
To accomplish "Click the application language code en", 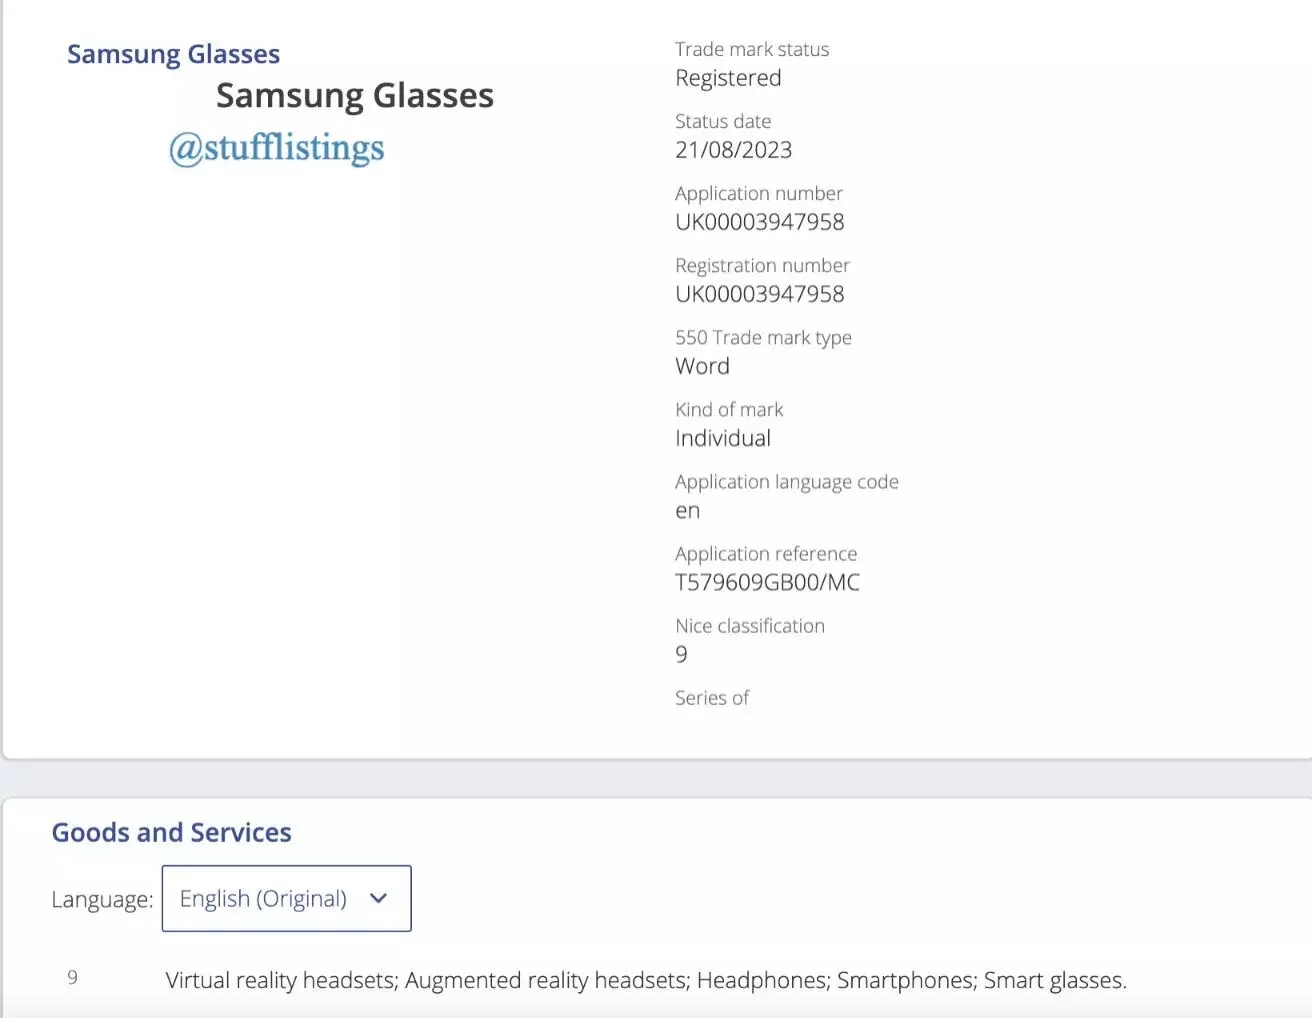I will [687, 511].
